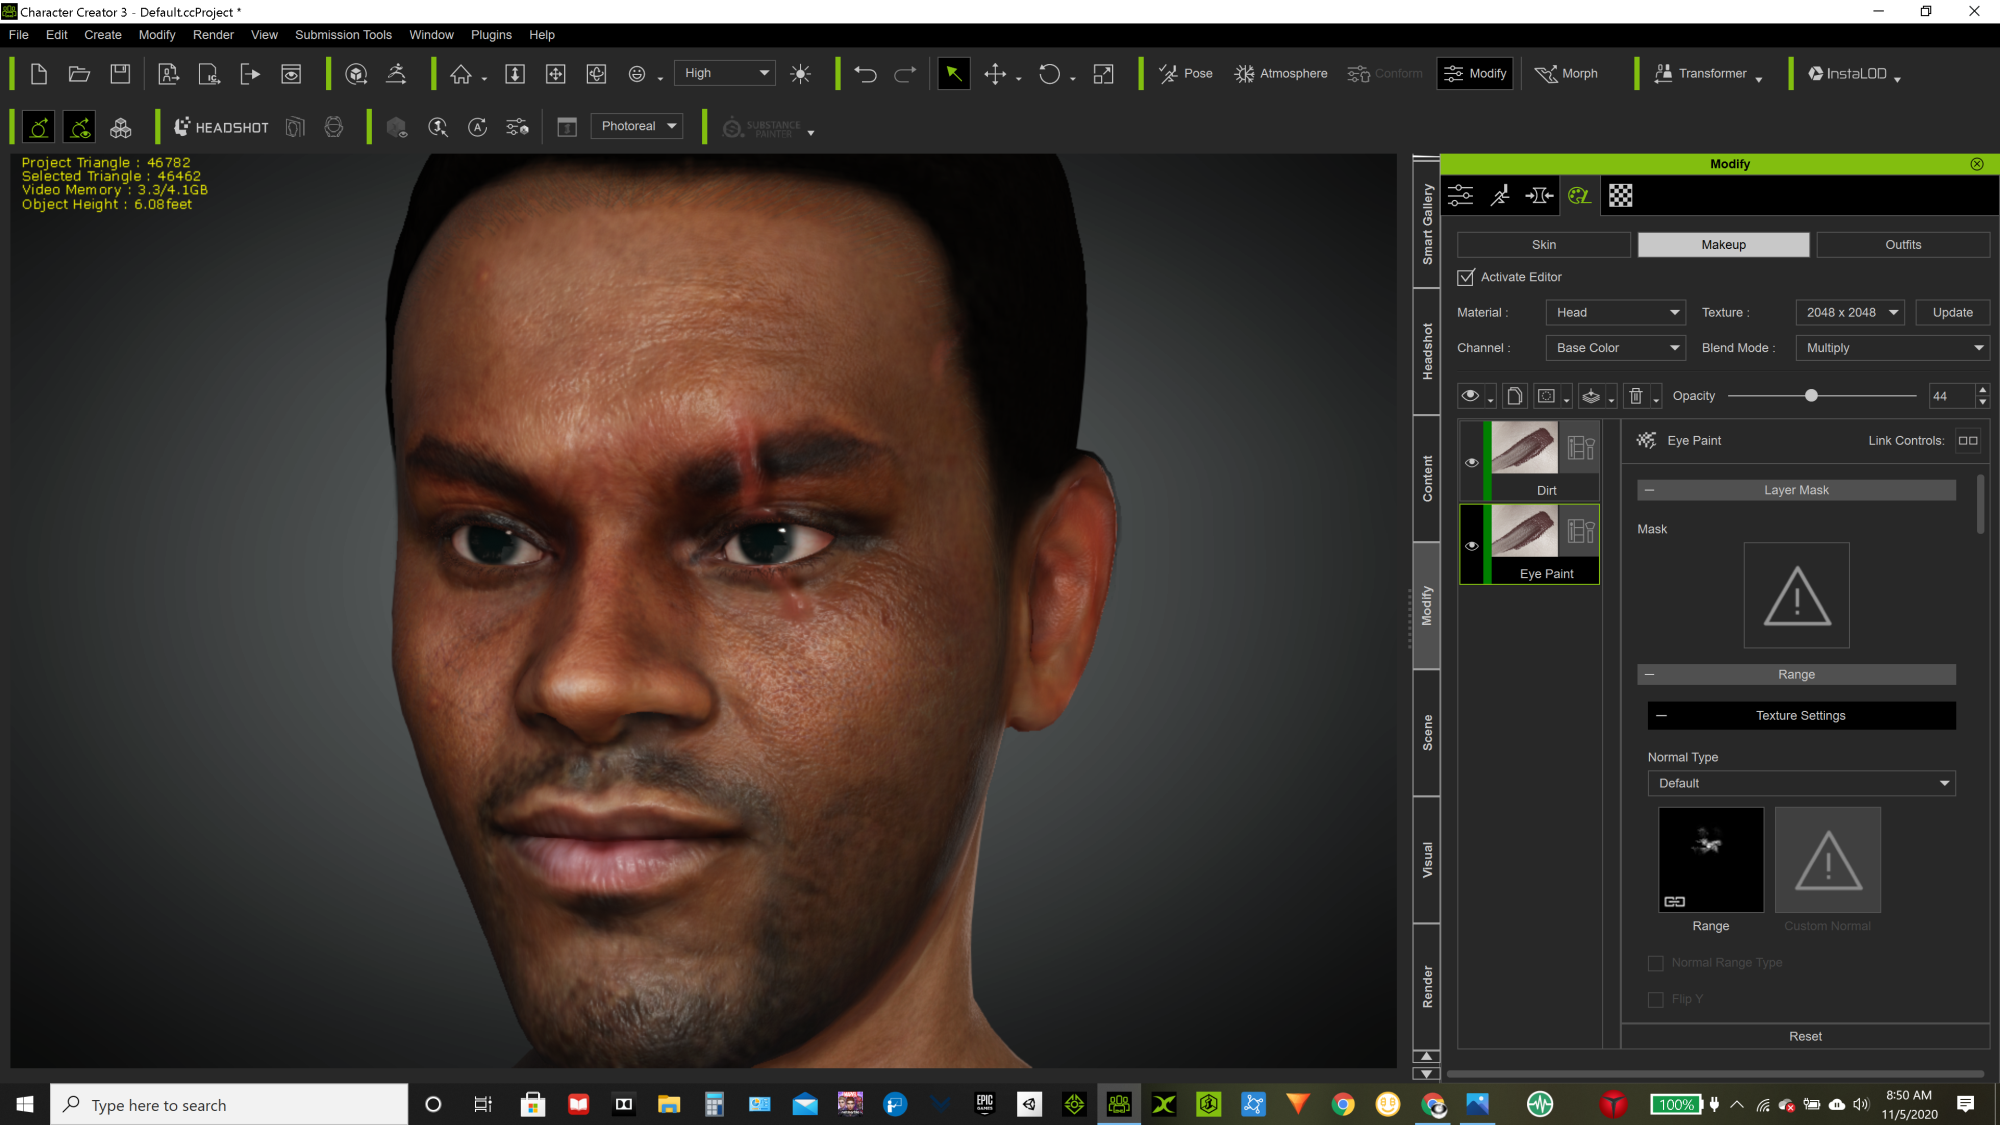This screenshot has height=1125, width=2000.
Task: Open the Channel dropdown showing Base Color
Action: [1616, 348]
